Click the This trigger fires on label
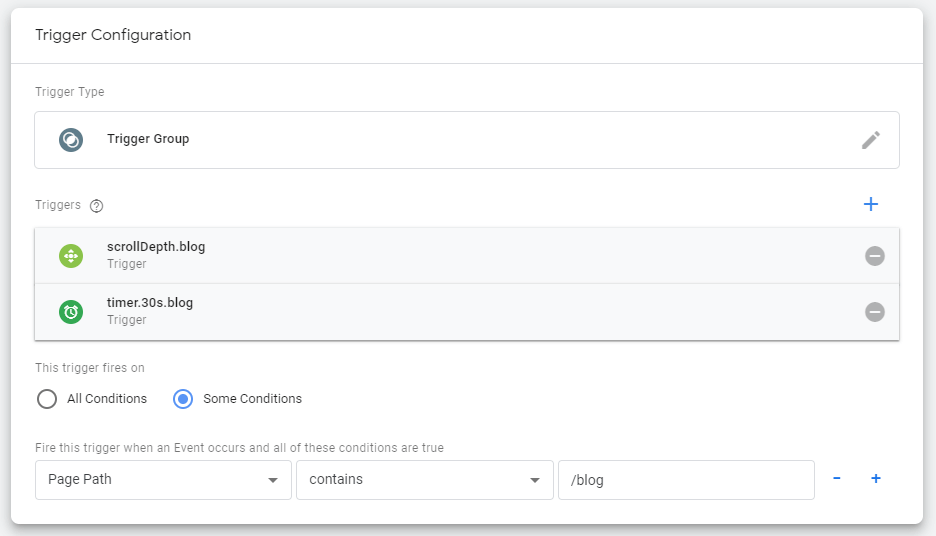 (90, 368)
